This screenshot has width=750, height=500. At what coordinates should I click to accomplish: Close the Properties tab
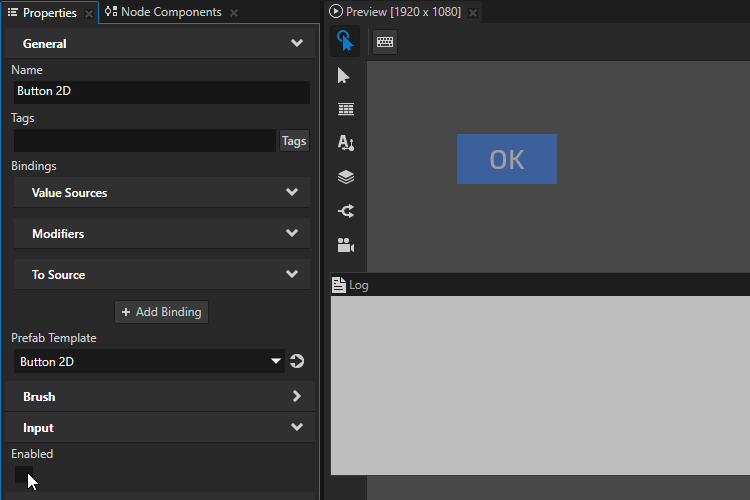[88, 13]
